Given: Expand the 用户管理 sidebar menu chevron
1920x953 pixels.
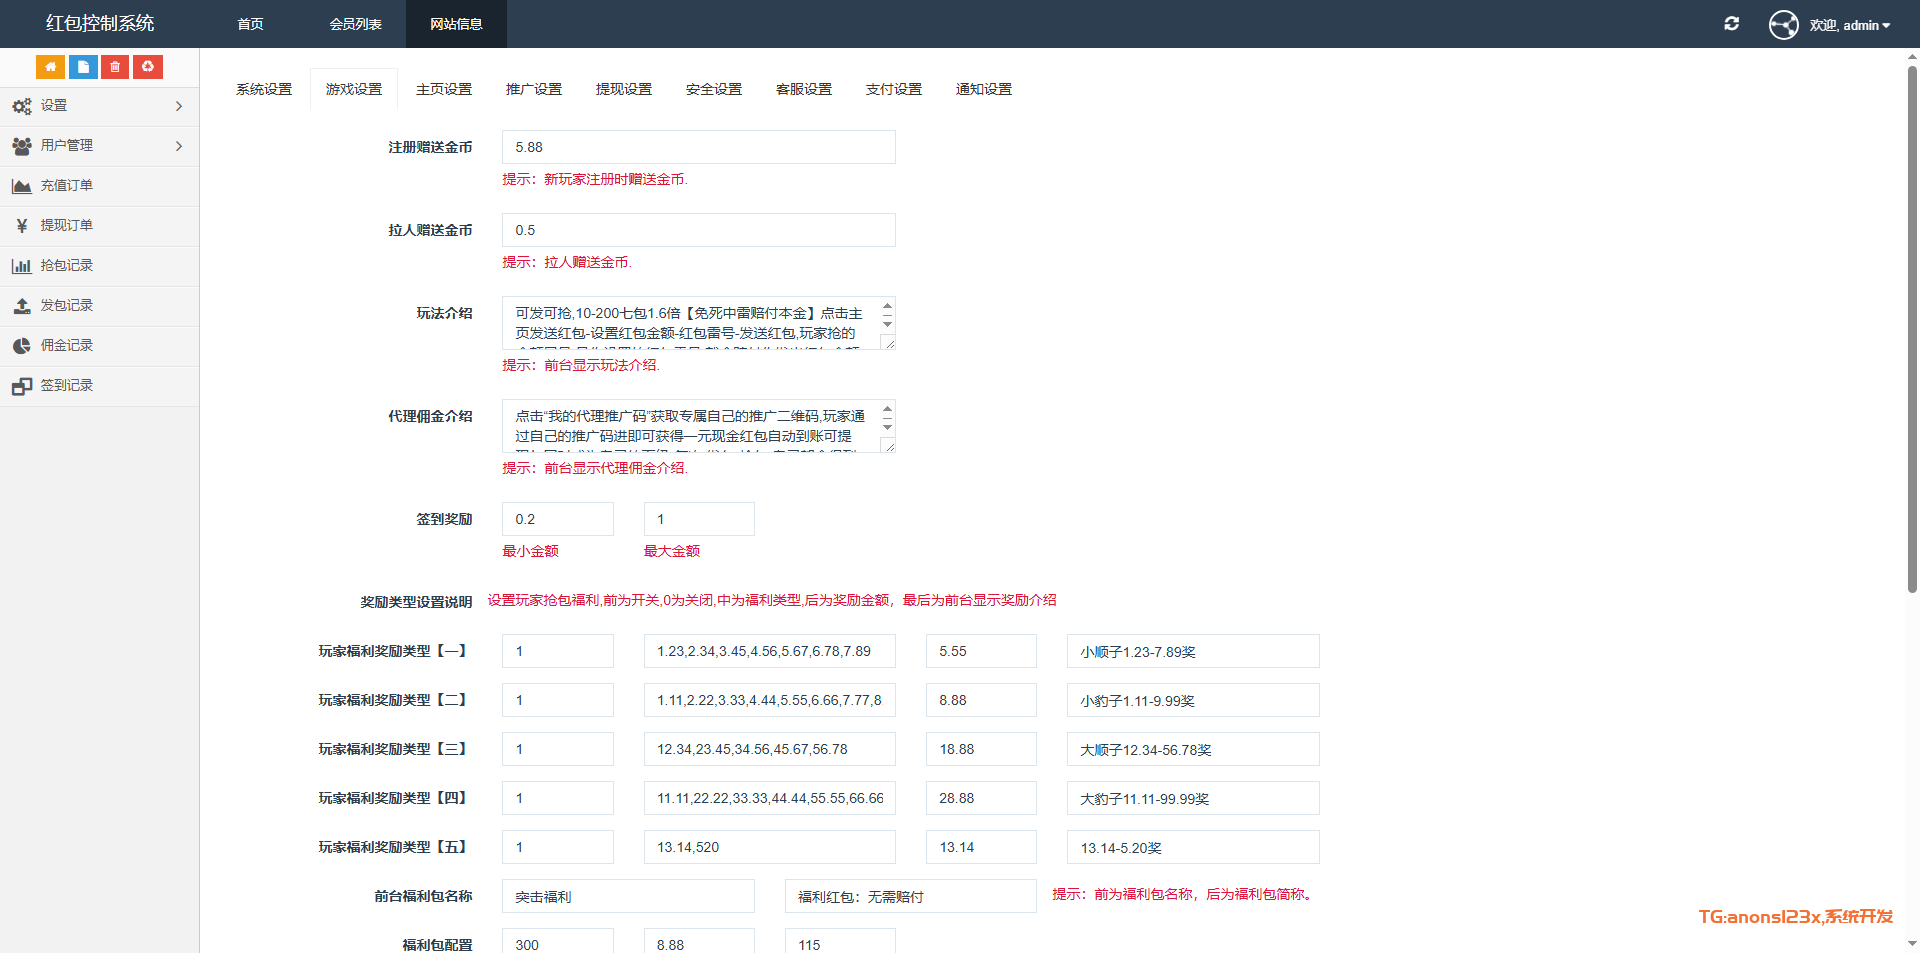Looking at the screenshot, I should click(x=179, y=146).
